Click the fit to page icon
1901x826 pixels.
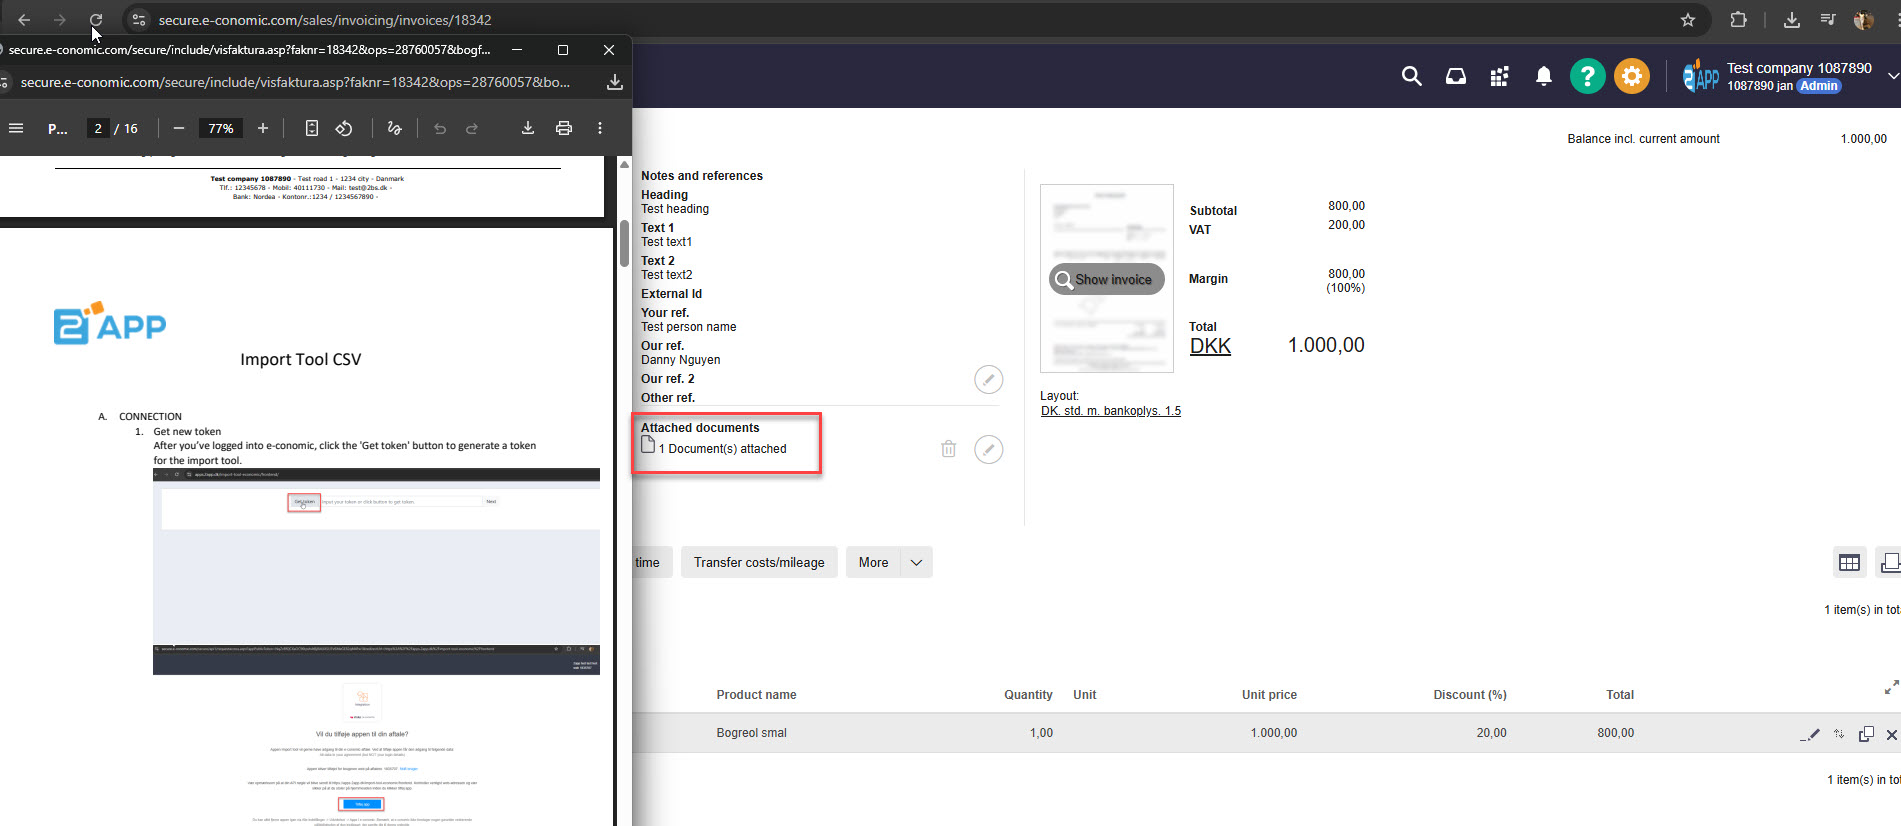point(312,128)
